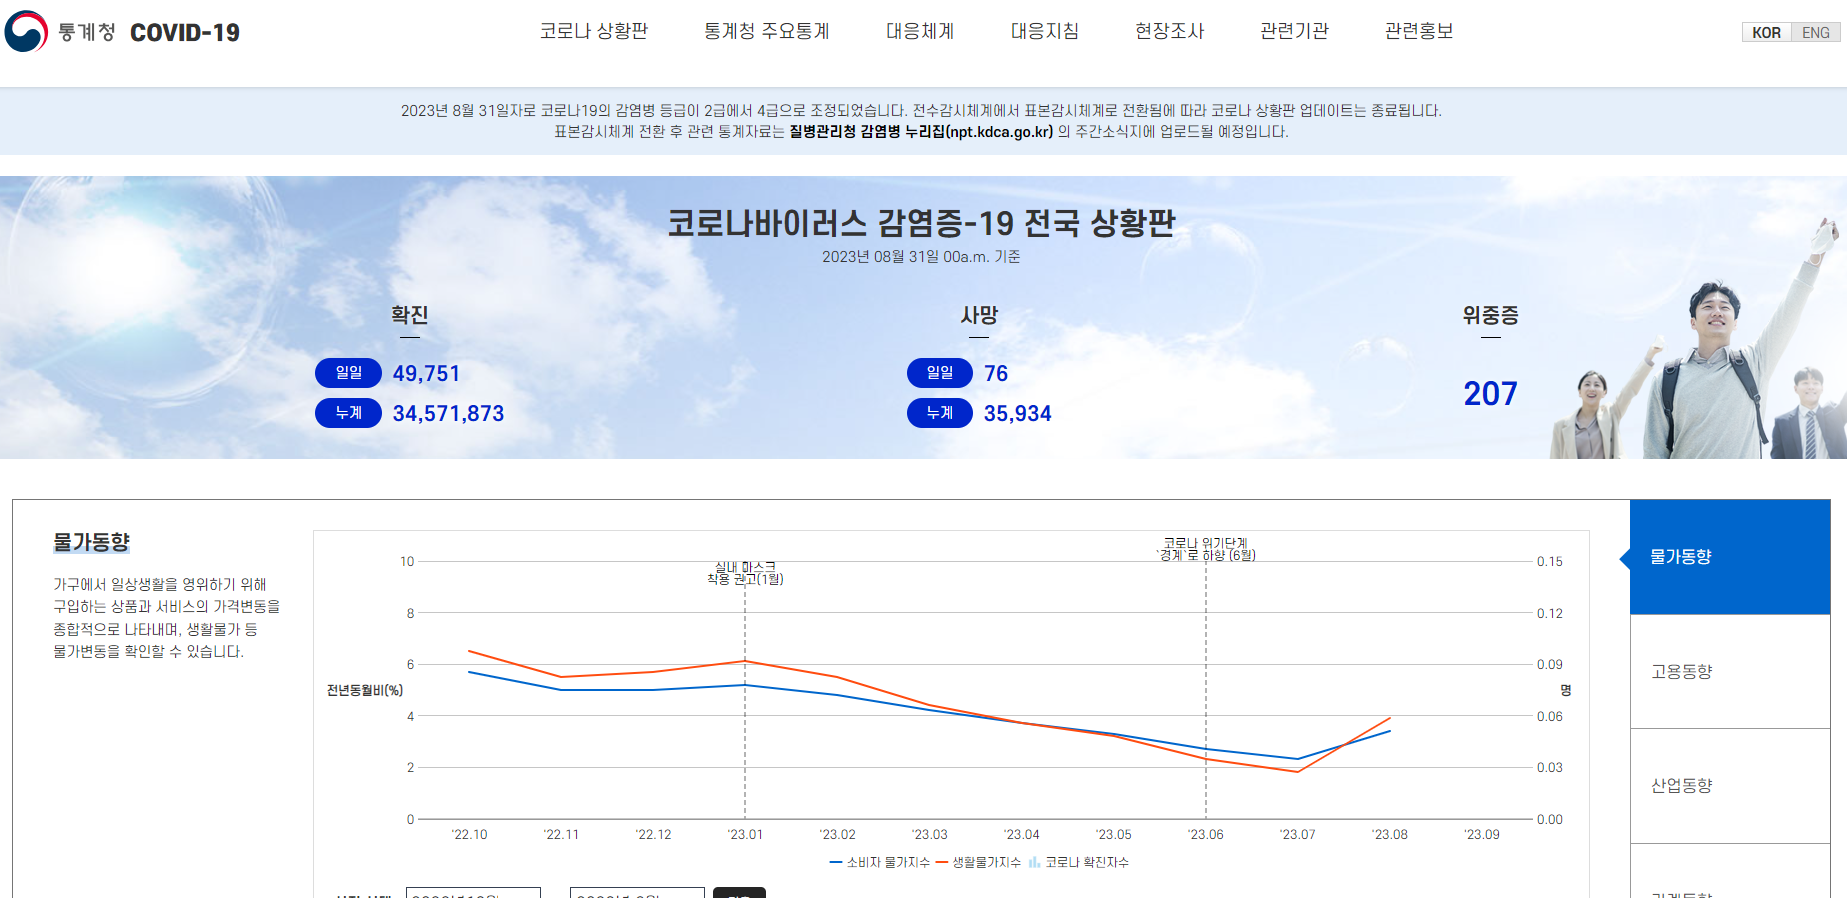Viewport: 1847px width, 898px height.
Task: Click the 일일 badge next to 76
Action: click(940, 373)
